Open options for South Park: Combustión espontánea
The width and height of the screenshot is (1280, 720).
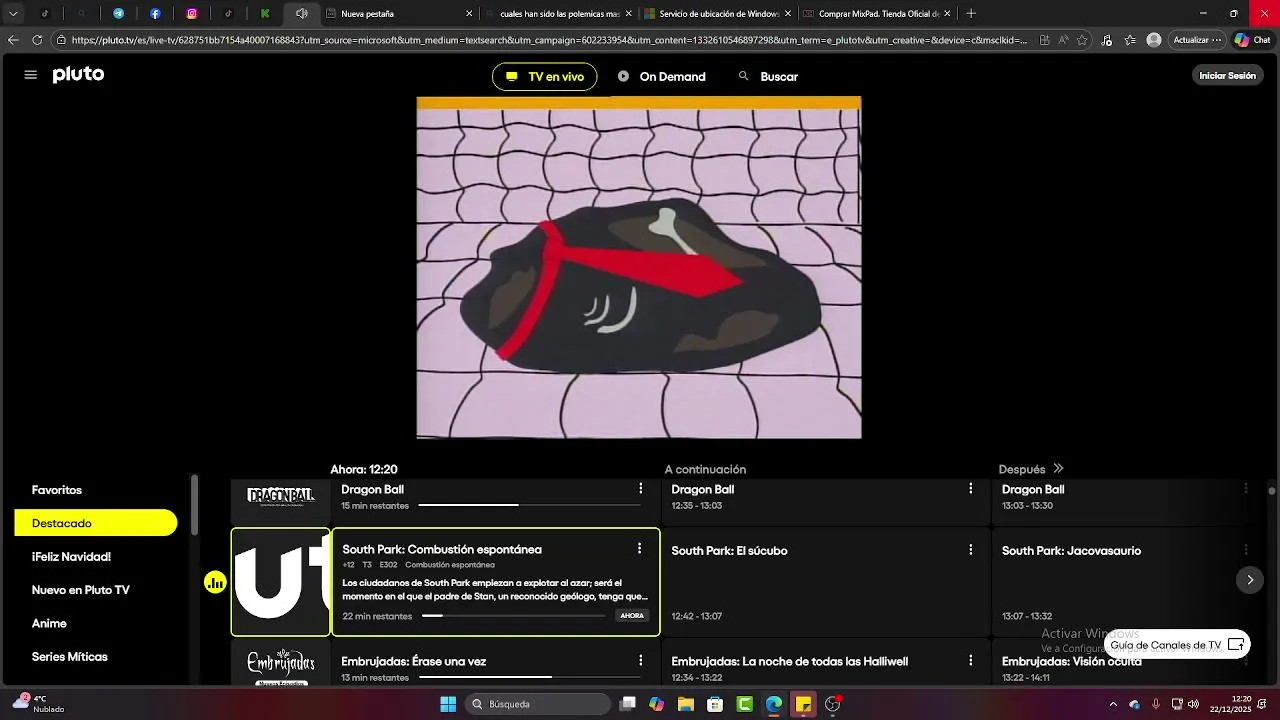point(640,549)
